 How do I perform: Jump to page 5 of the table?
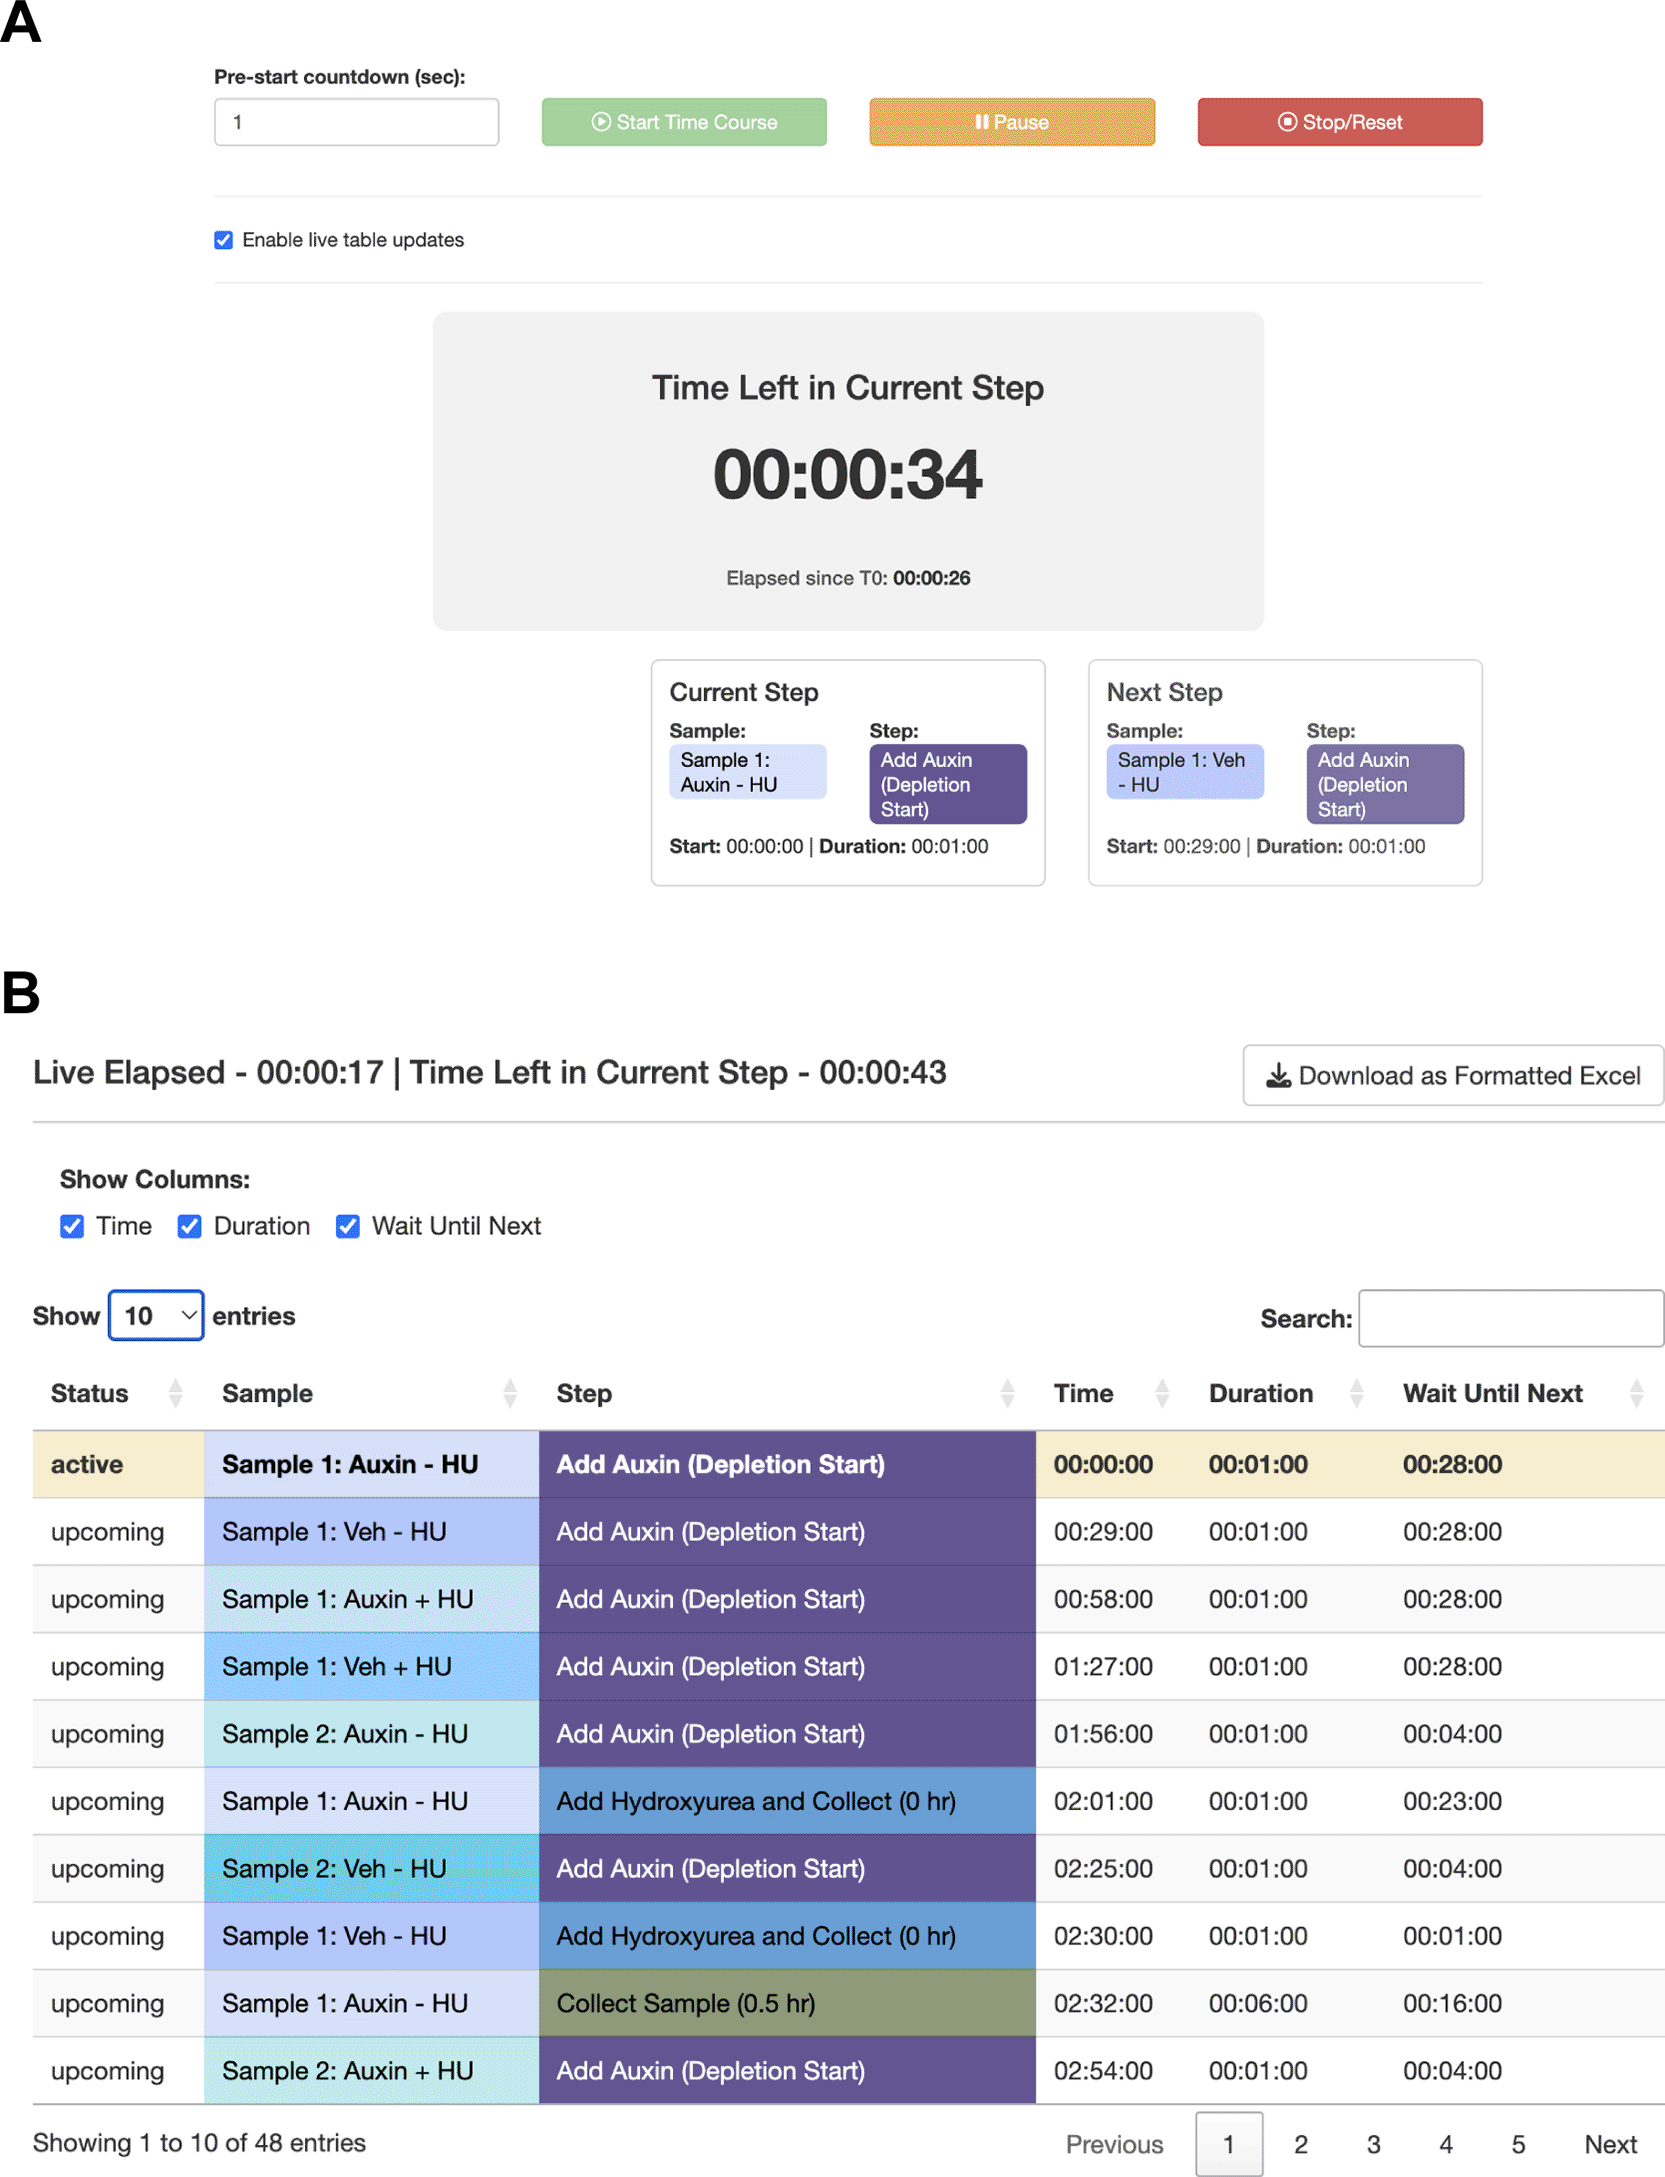1517,2143
